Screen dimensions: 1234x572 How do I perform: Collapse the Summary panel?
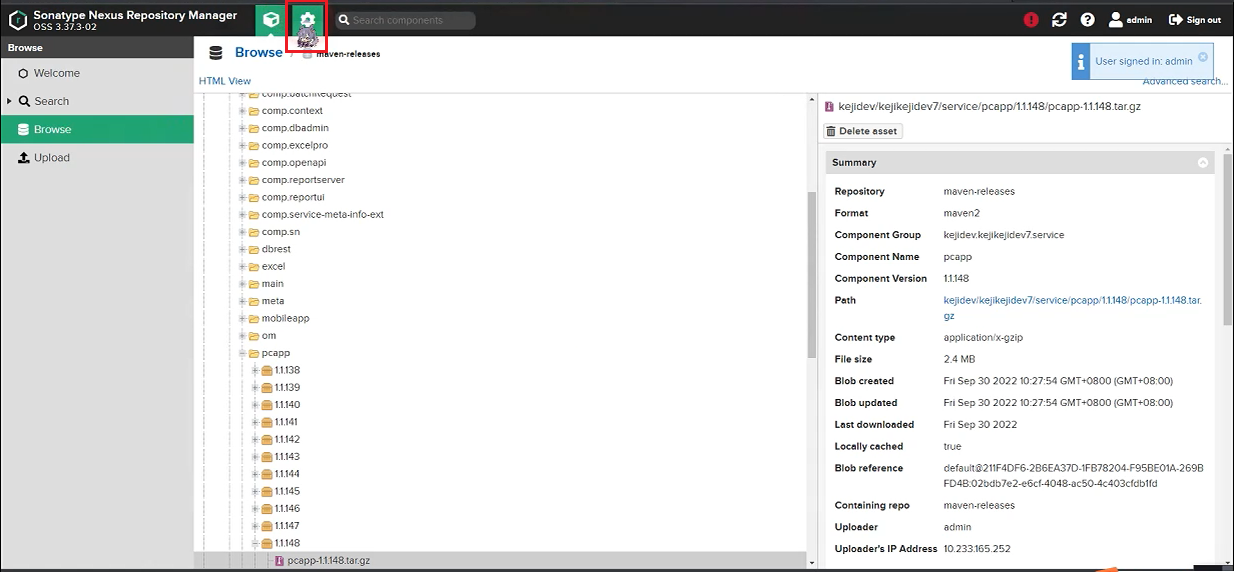pos(1203,163)
